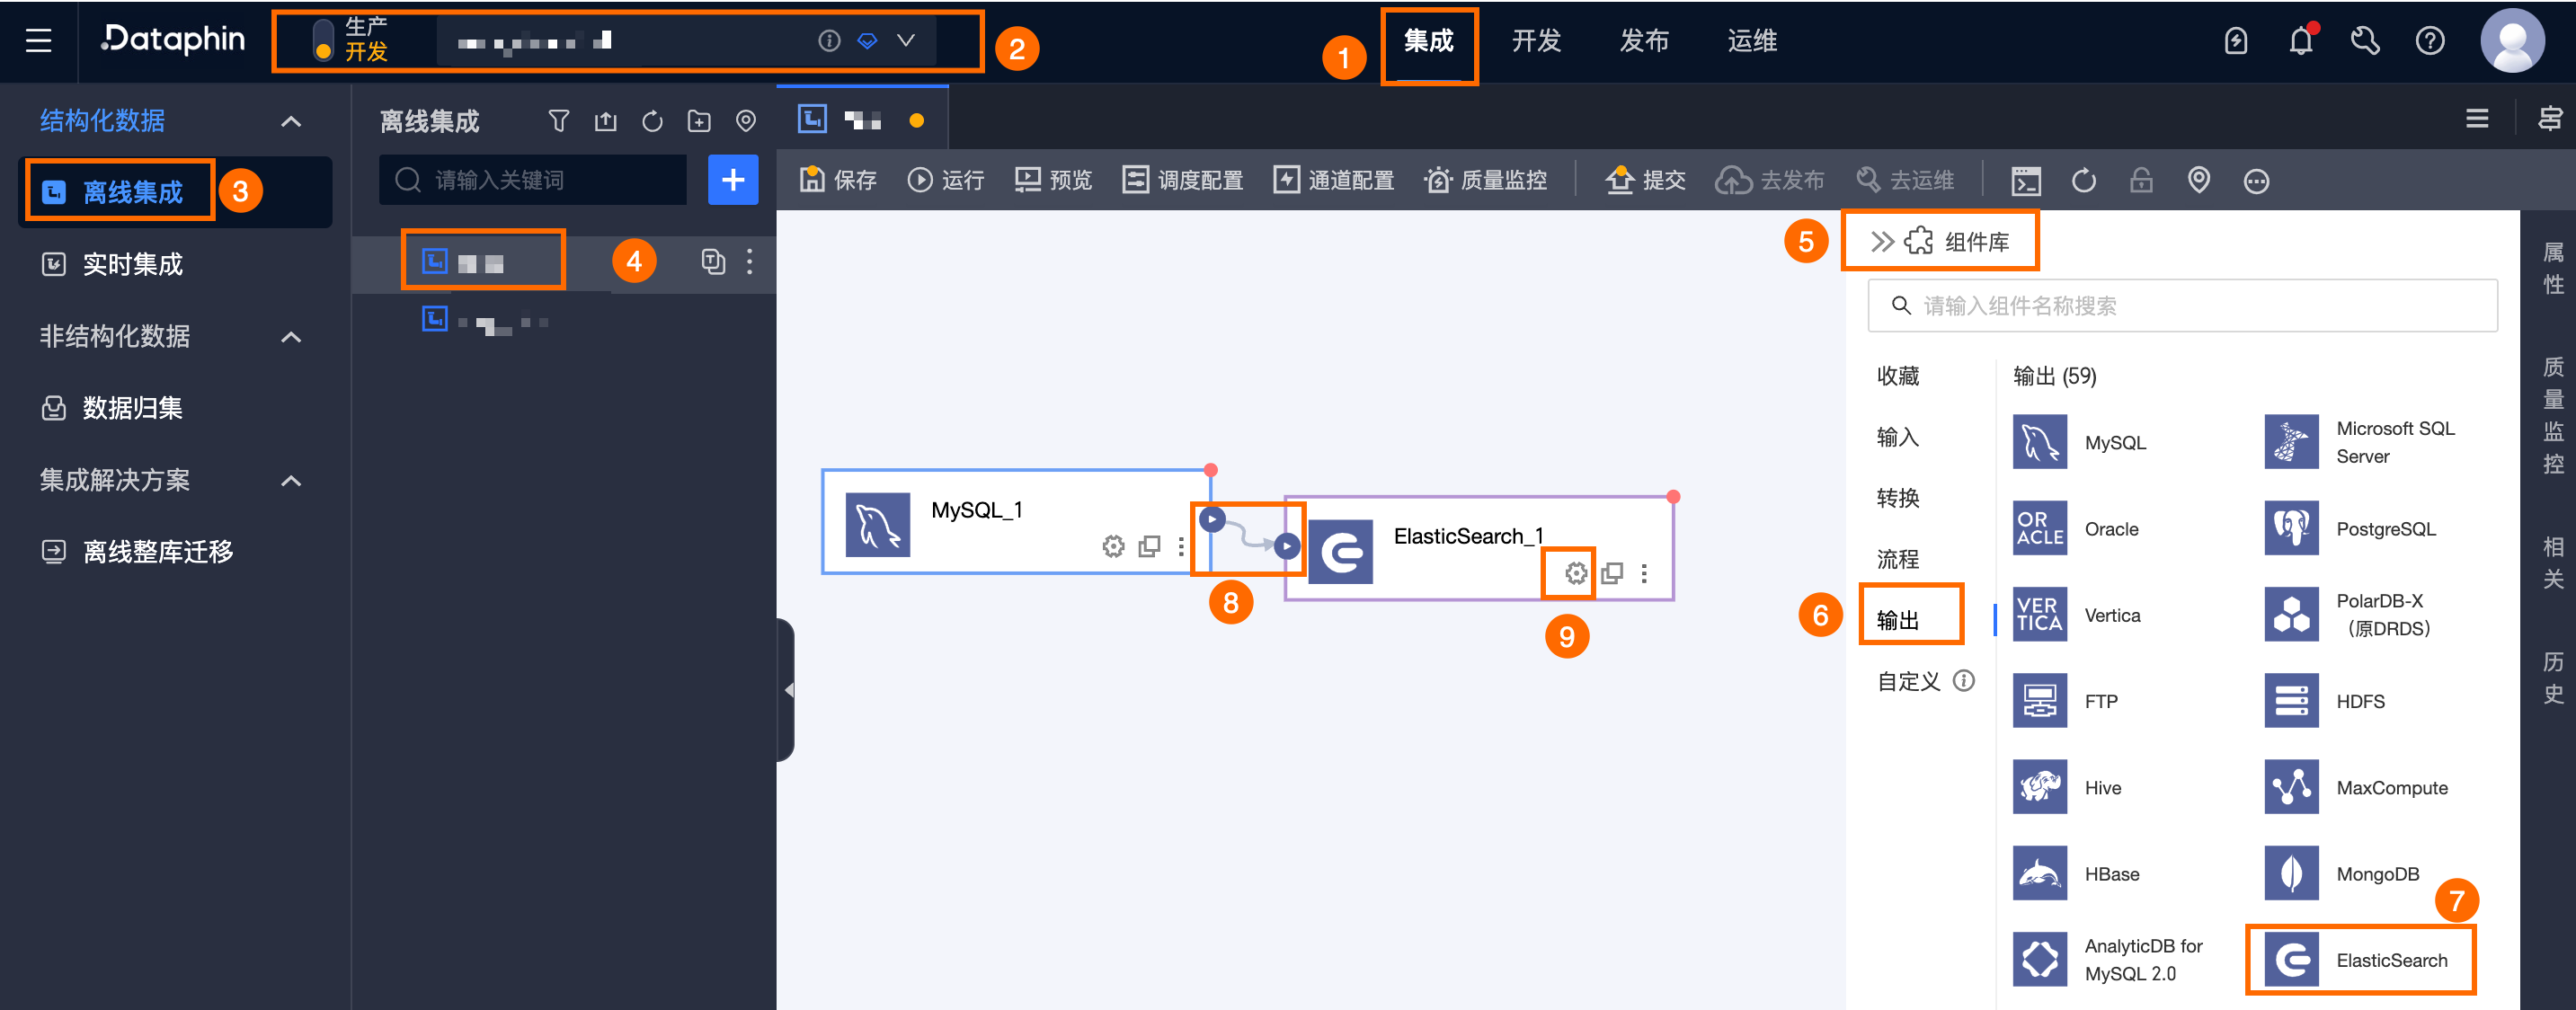
Task: Collapse the 集成解决方案 section
Action: point(291,481)
